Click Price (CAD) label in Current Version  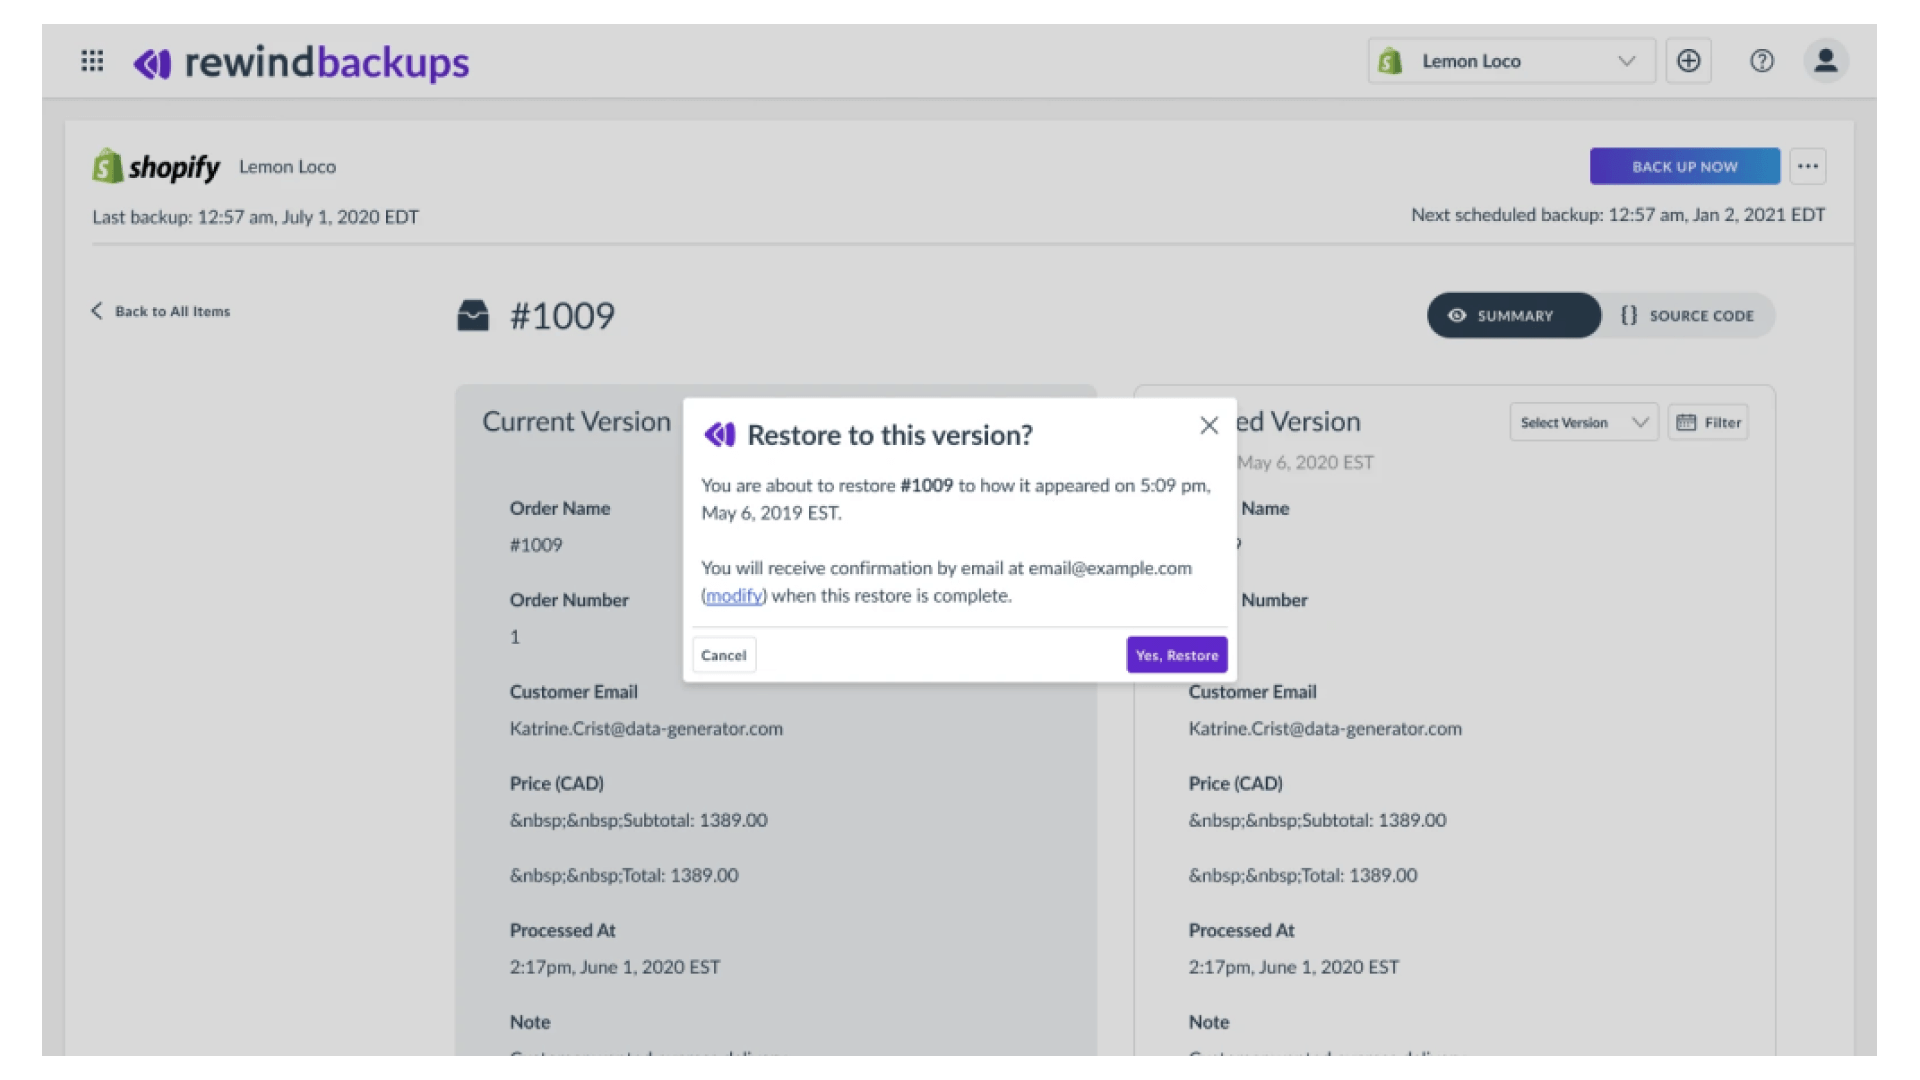coord(556,784)
